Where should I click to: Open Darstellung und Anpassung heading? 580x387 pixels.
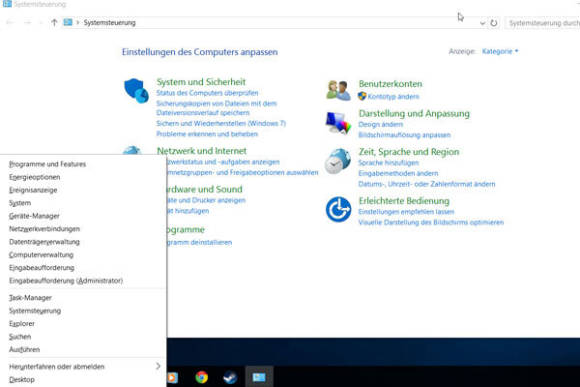pyautogui.click(x=414, y=114)
